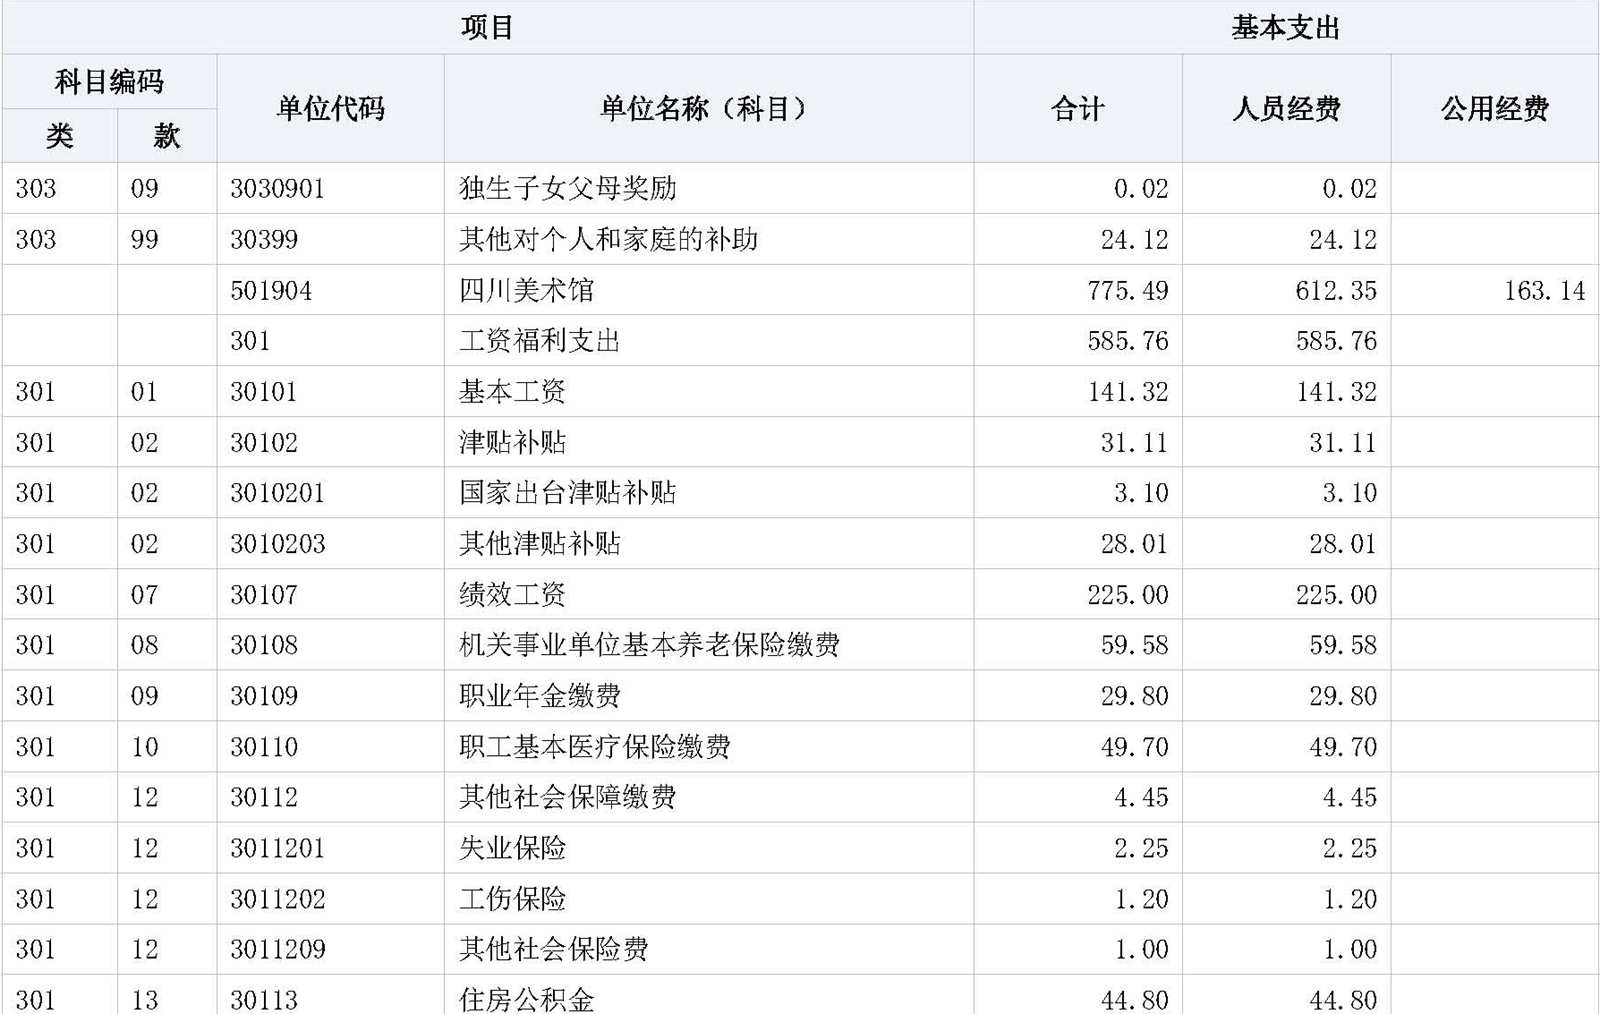Click 合计 value 3.10
Viewport: 1600px width, 1014px height.
pyautogui.click(x=1142, y=493)
